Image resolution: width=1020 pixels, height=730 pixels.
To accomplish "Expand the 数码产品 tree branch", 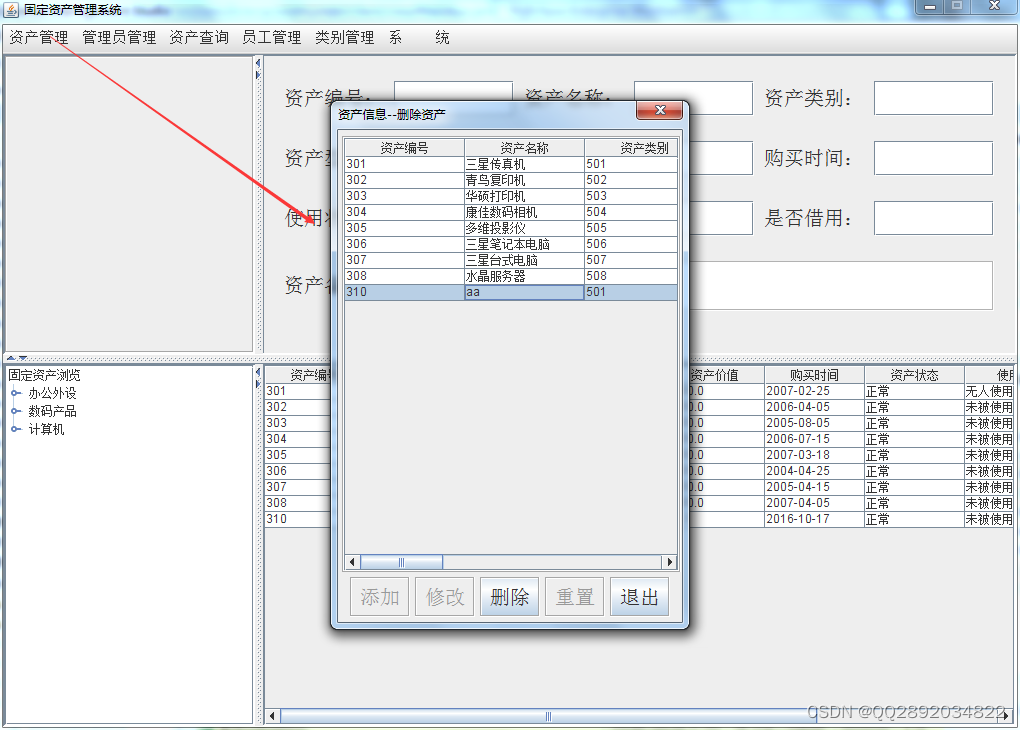I will pos(12,411).
